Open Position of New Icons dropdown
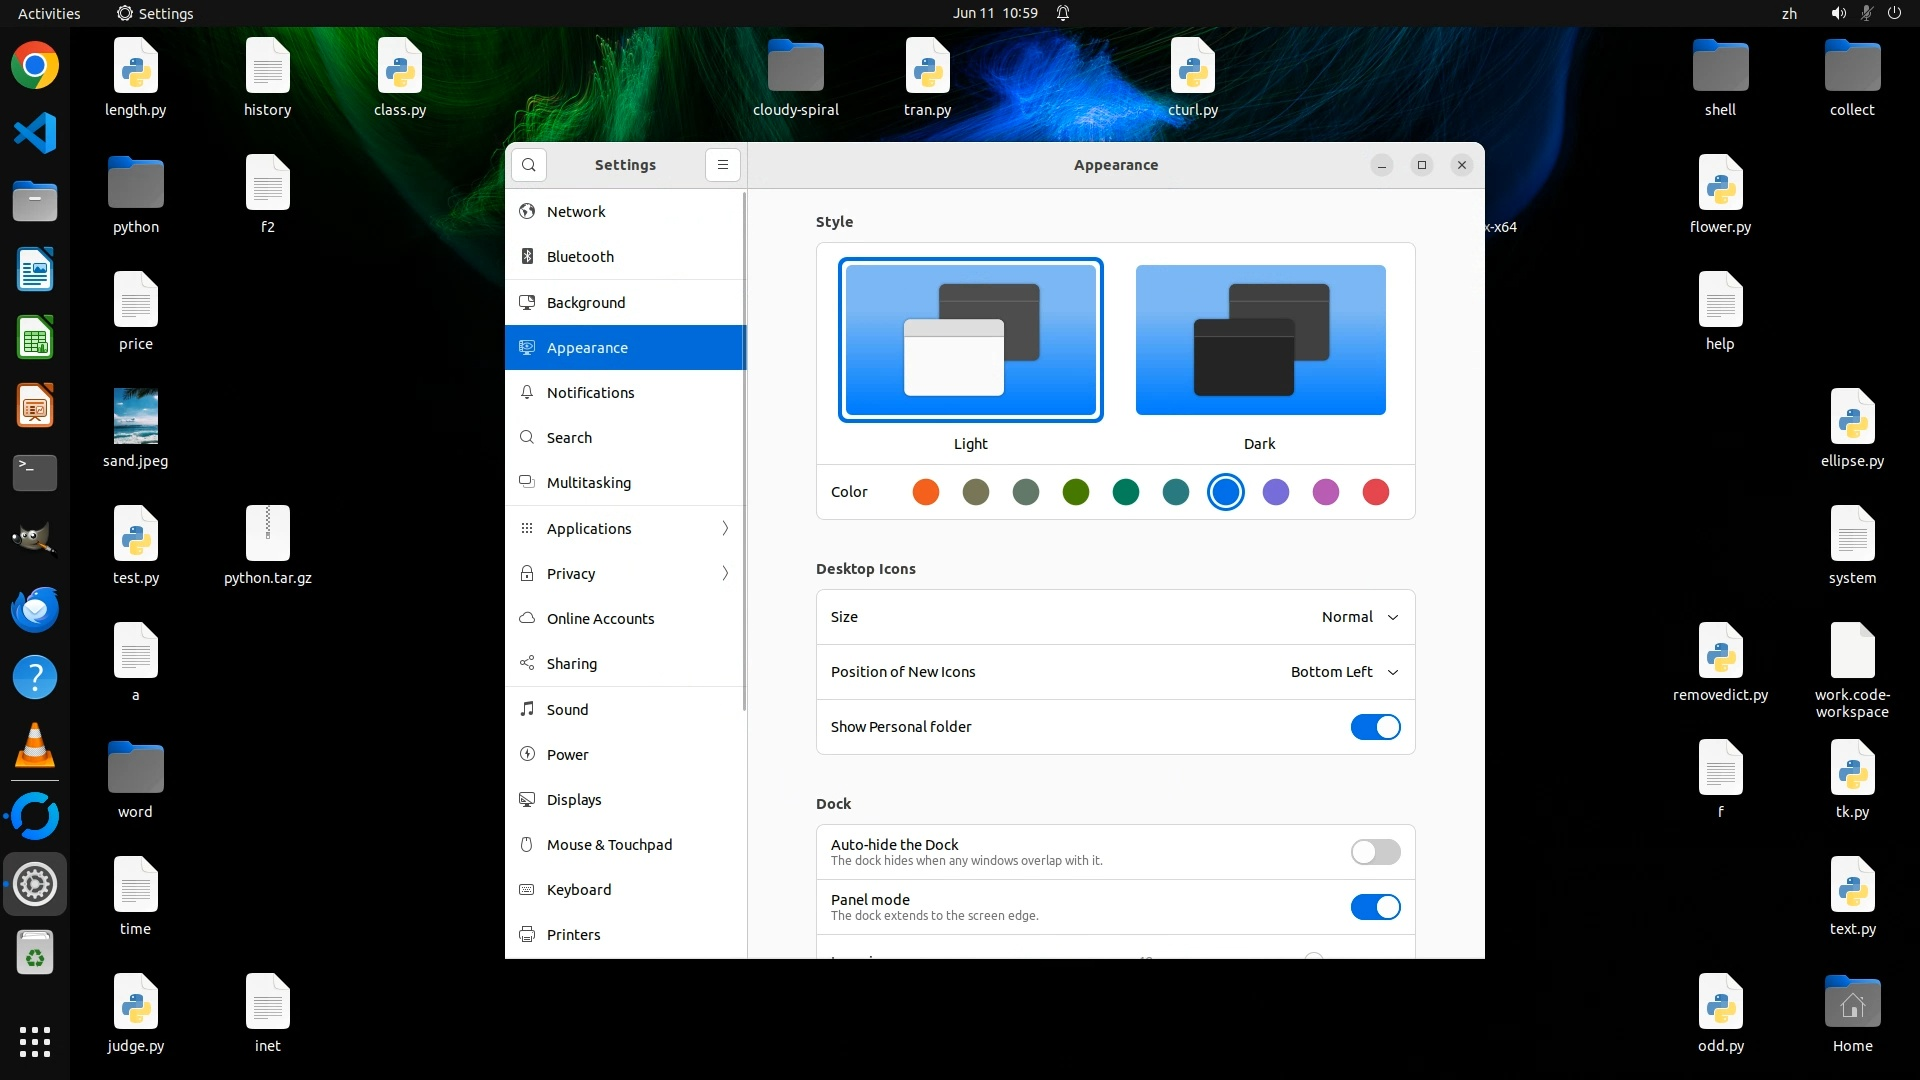Viewport: 1920px width, 1080px height. pyautogui.click(x=1344, y=672)
